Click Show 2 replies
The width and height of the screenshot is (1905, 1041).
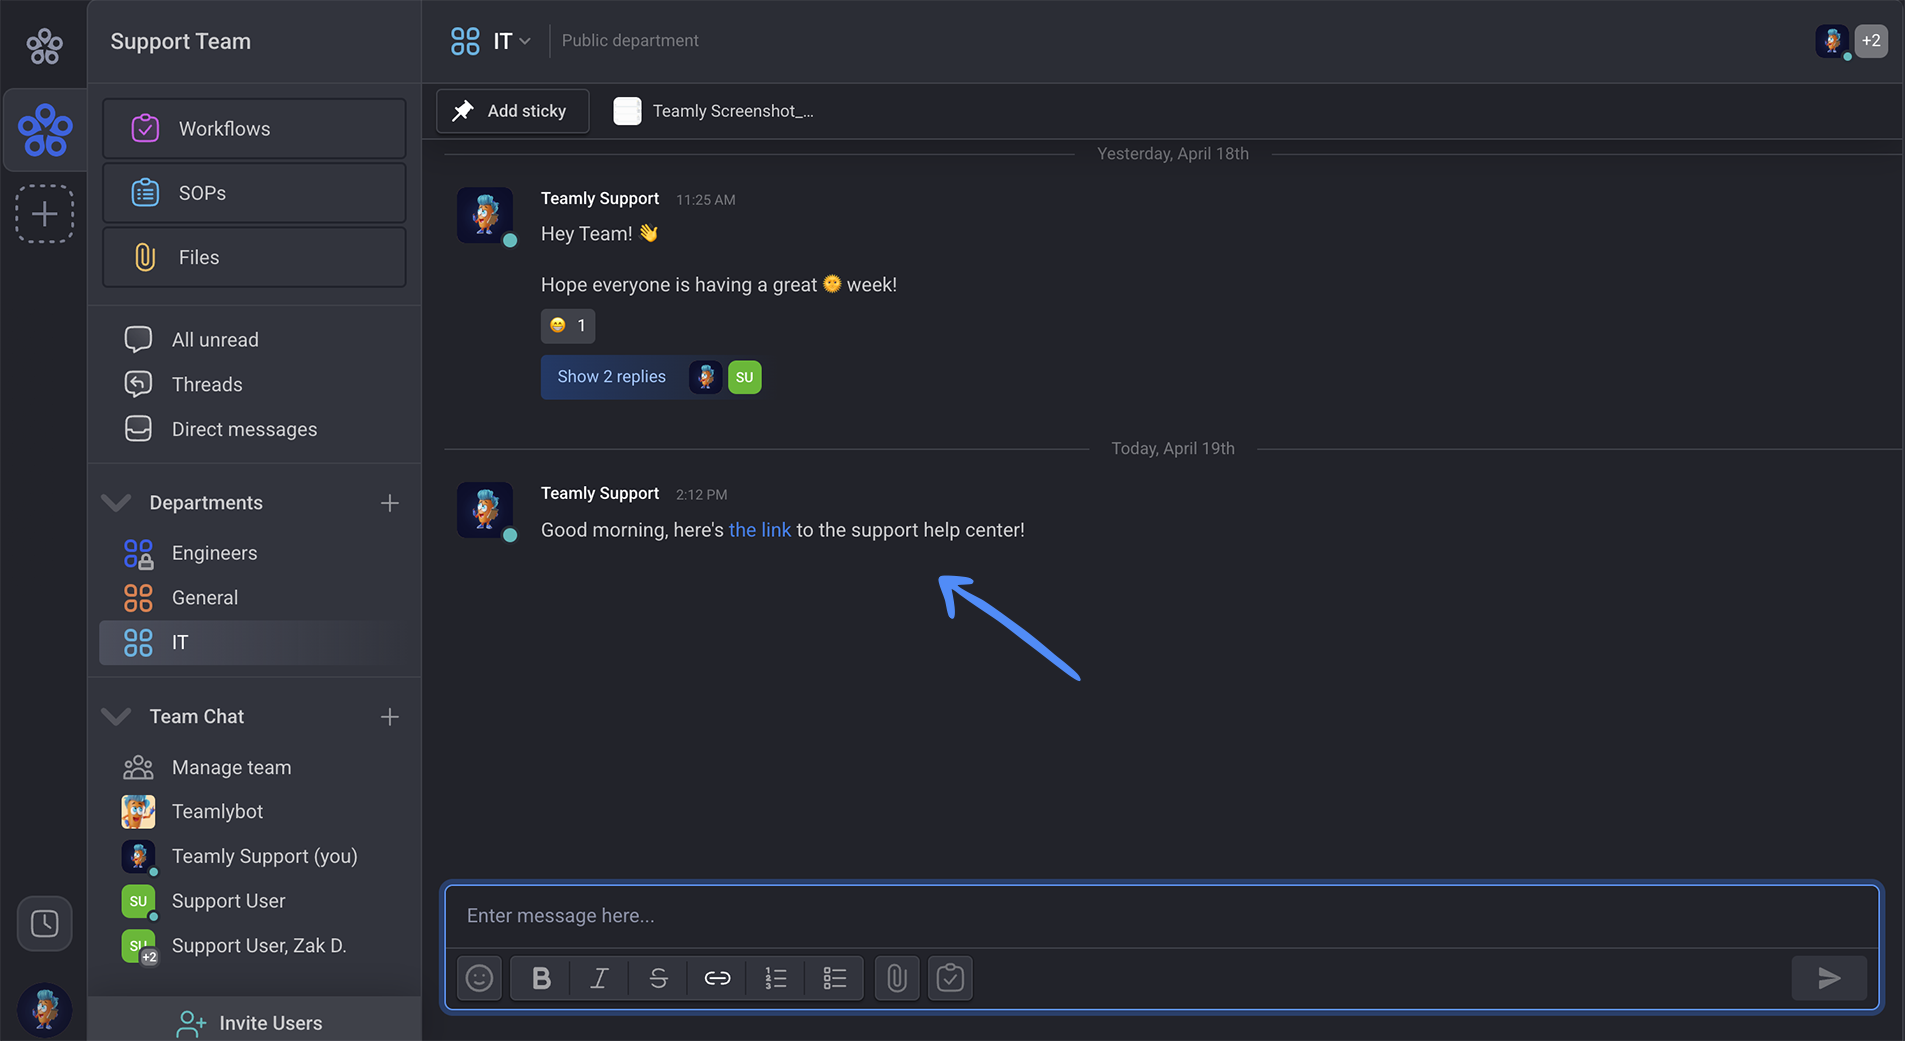pyautogui.click(x=611, y=377)
